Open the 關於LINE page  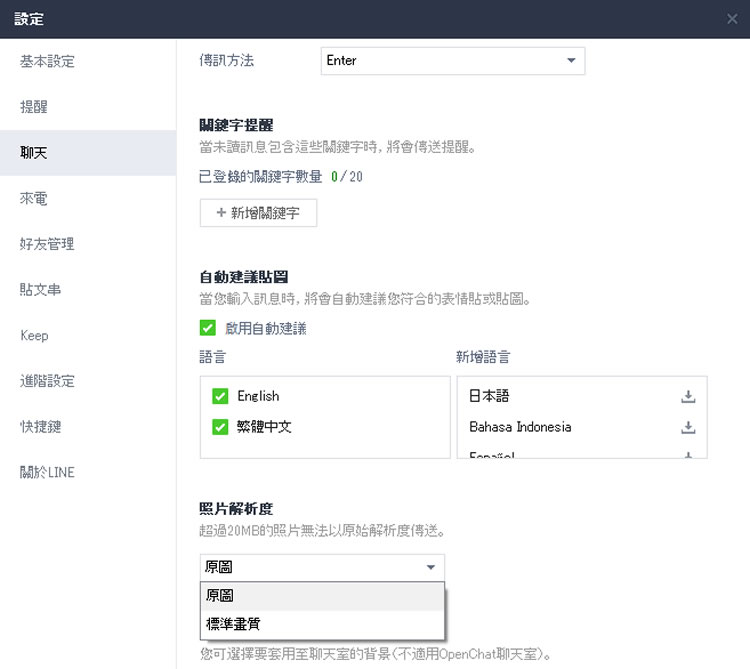(48, 472)
